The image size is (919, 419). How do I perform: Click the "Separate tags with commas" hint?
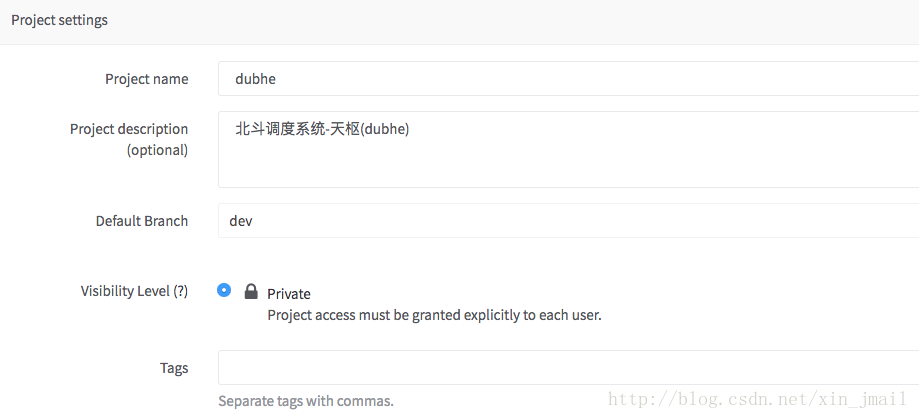(x=306, y=401)
